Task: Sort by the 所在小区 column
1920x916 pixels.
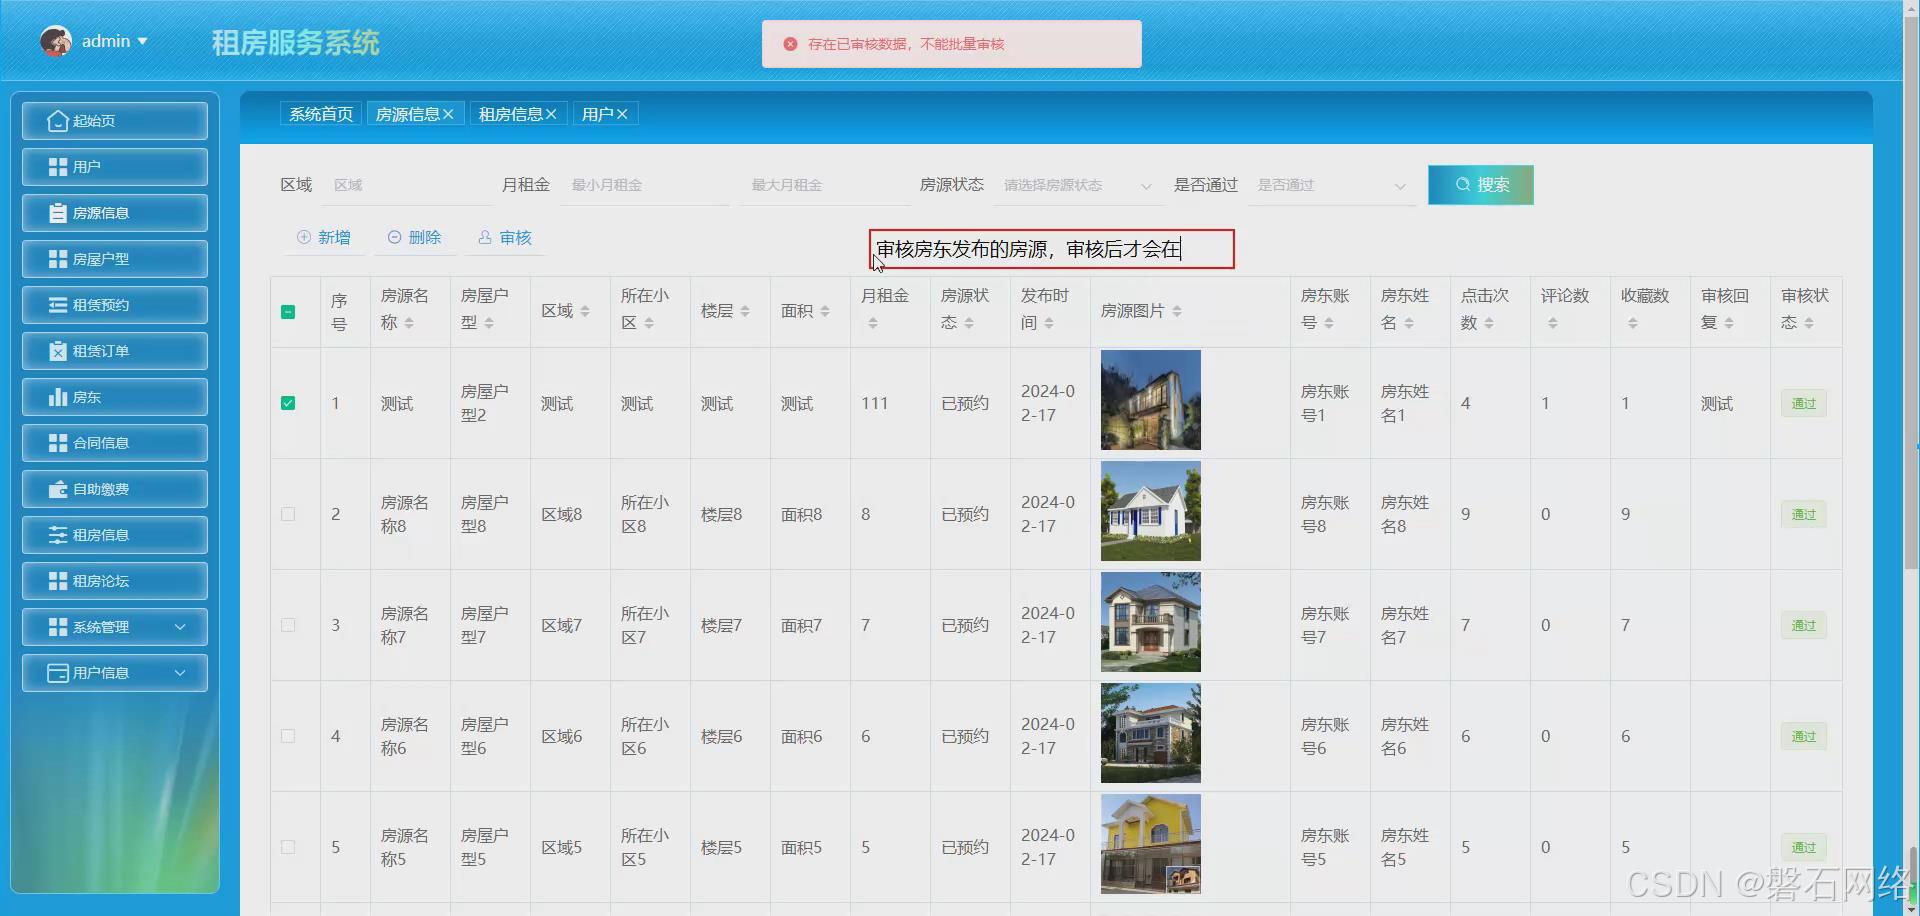Action: 649,323
